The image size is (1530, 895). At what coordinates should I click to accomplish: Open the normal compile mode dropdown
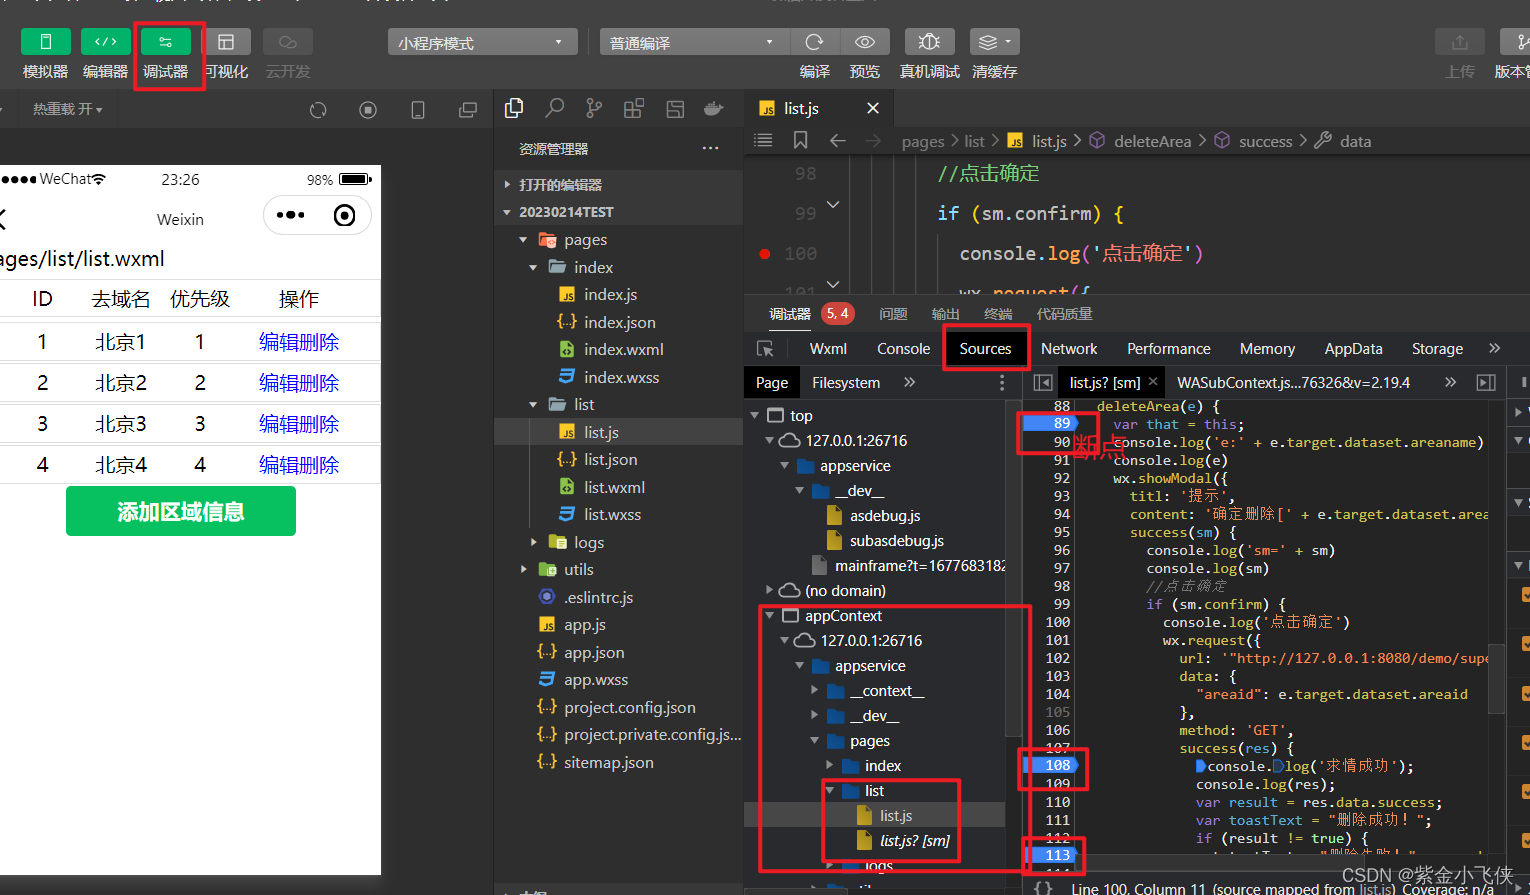[694, 42]
